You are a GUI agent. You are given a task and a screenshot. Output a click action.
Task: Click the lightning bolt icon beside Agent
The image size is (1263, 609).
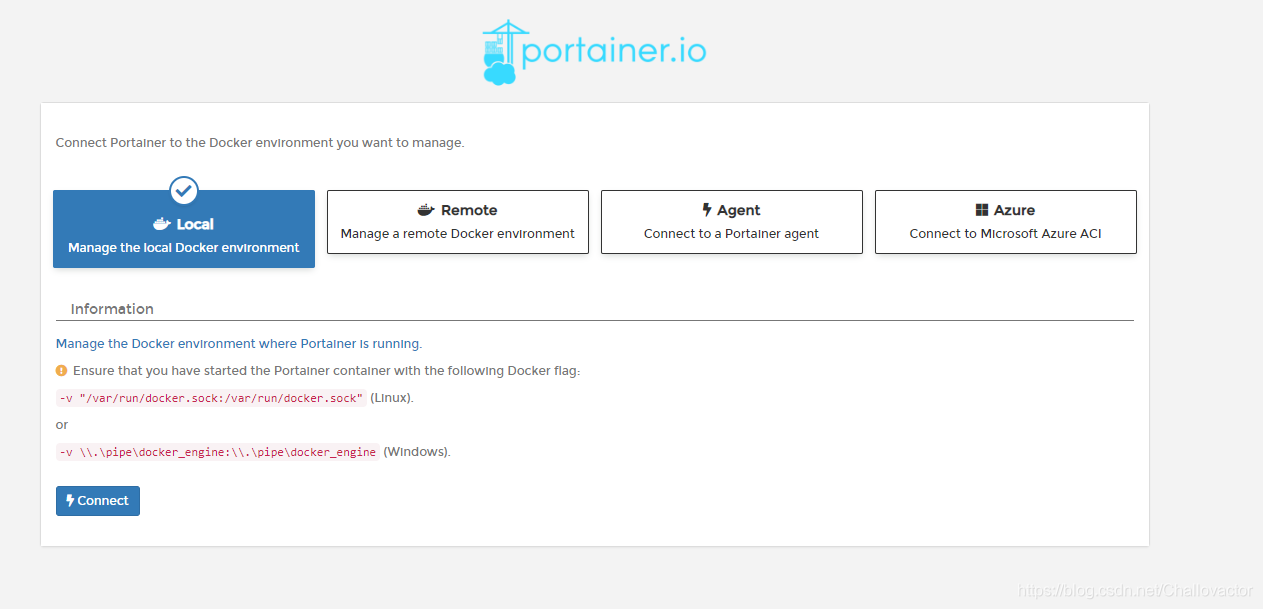point(707,210)
